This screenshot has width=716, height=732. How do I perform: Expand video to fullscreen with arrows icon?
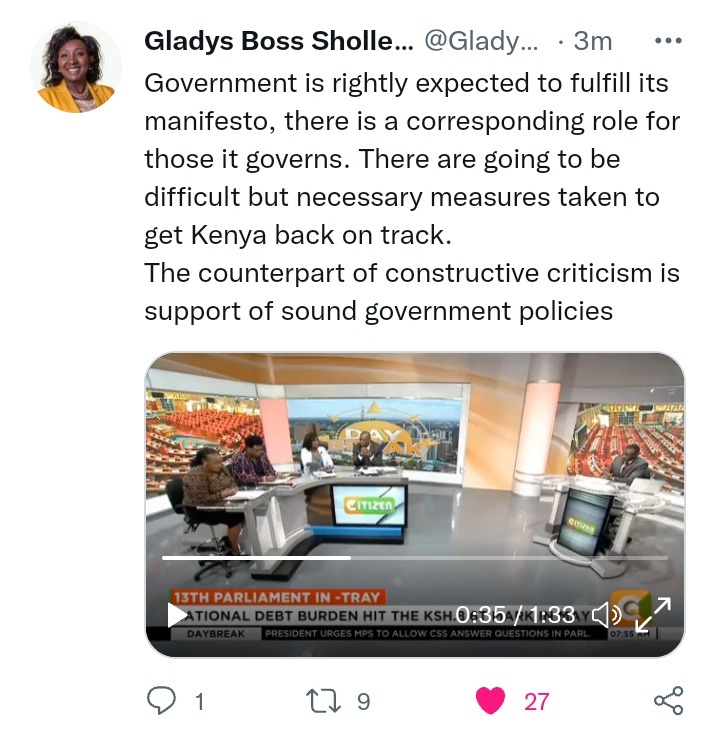pyautogui.click(x=653, y=614)
